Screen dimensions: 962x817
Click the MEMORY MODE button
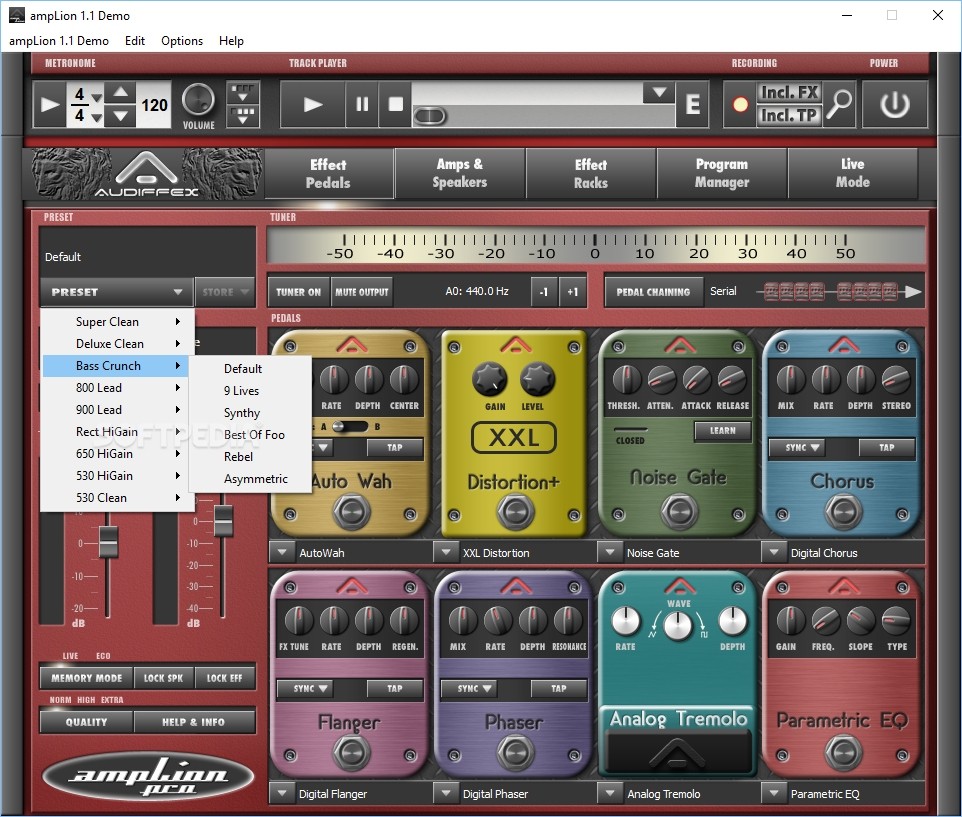pos(87,678)
